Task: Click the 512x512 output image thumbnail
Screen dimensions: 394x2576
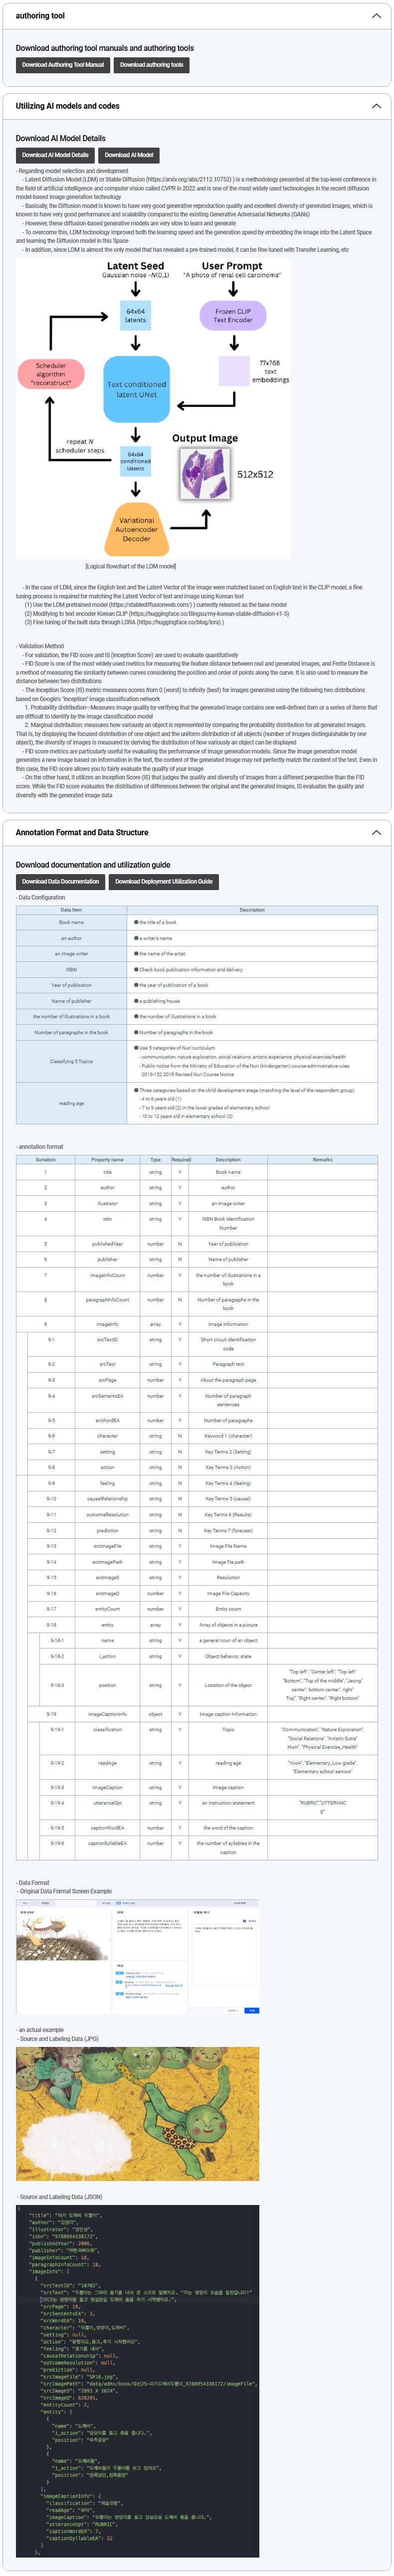Action: click(x=204, y=473)
